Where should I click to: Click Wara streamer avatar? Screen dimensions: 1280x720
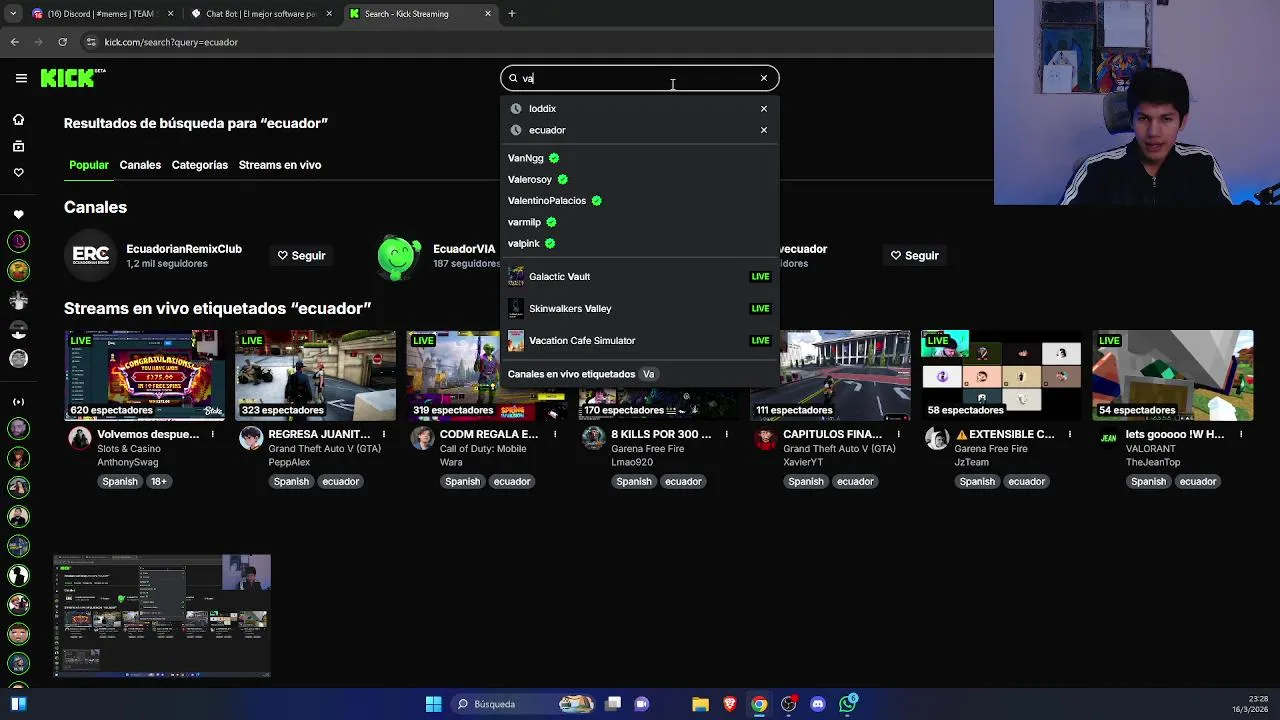point(423,438)
